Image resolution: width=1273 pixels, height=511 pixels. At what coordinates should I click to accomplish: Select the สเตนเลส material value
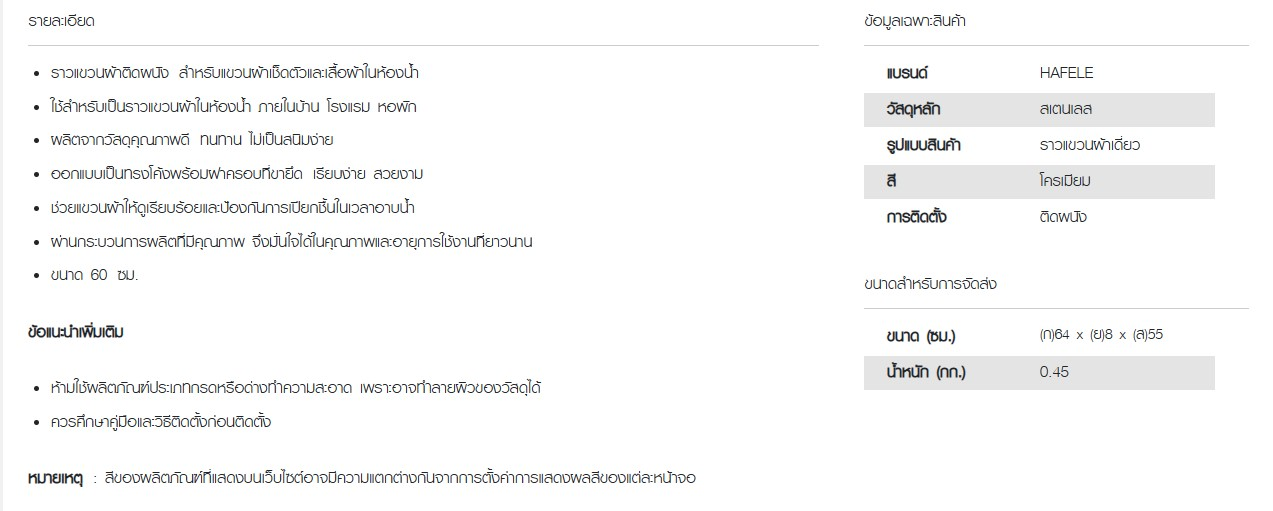pyautogui.click(x=1072, y=109)
